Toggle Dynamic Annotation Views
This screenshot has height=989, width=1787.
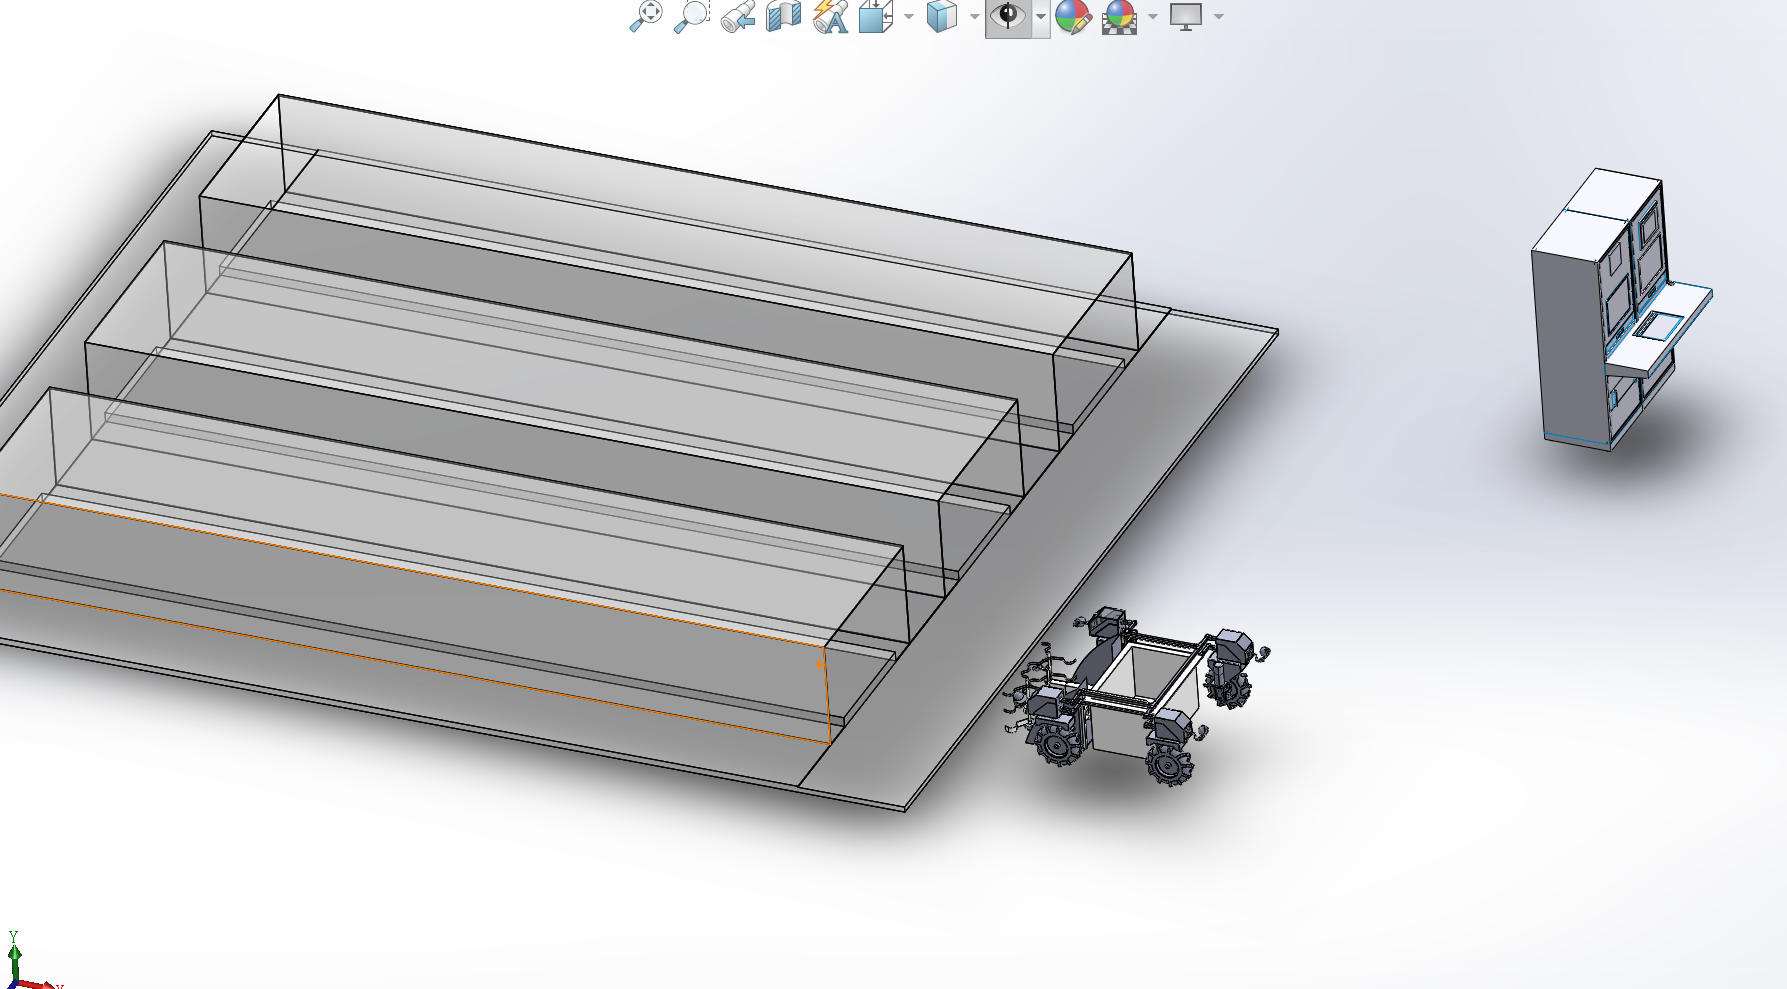(830, 17)
